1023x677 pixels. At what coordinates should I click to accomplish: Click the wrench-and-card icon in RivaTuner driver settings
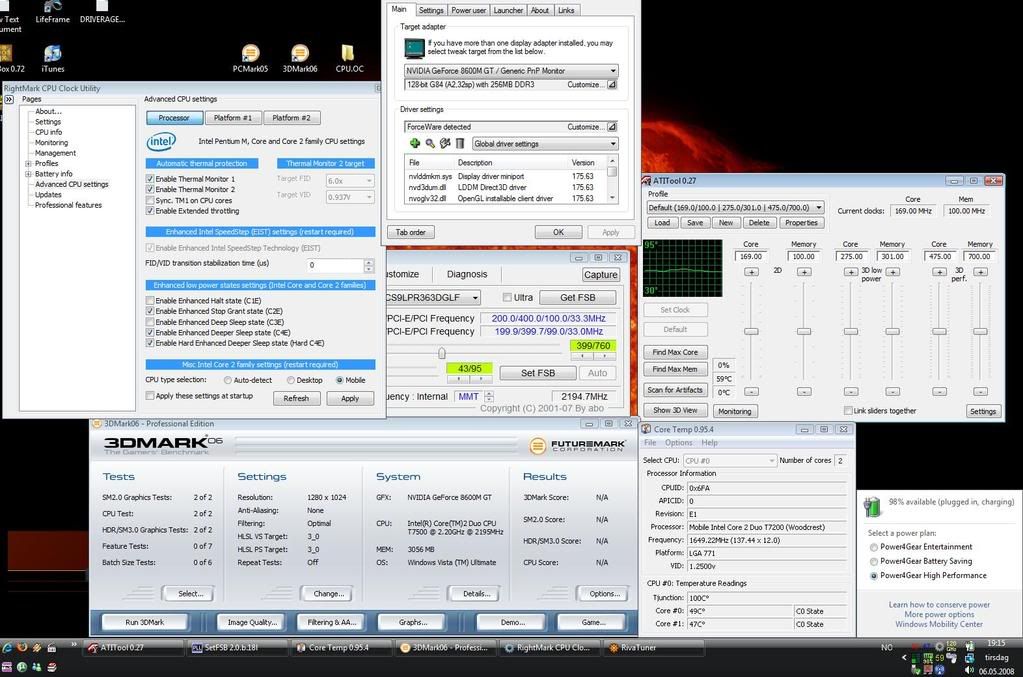pos(445,143)
